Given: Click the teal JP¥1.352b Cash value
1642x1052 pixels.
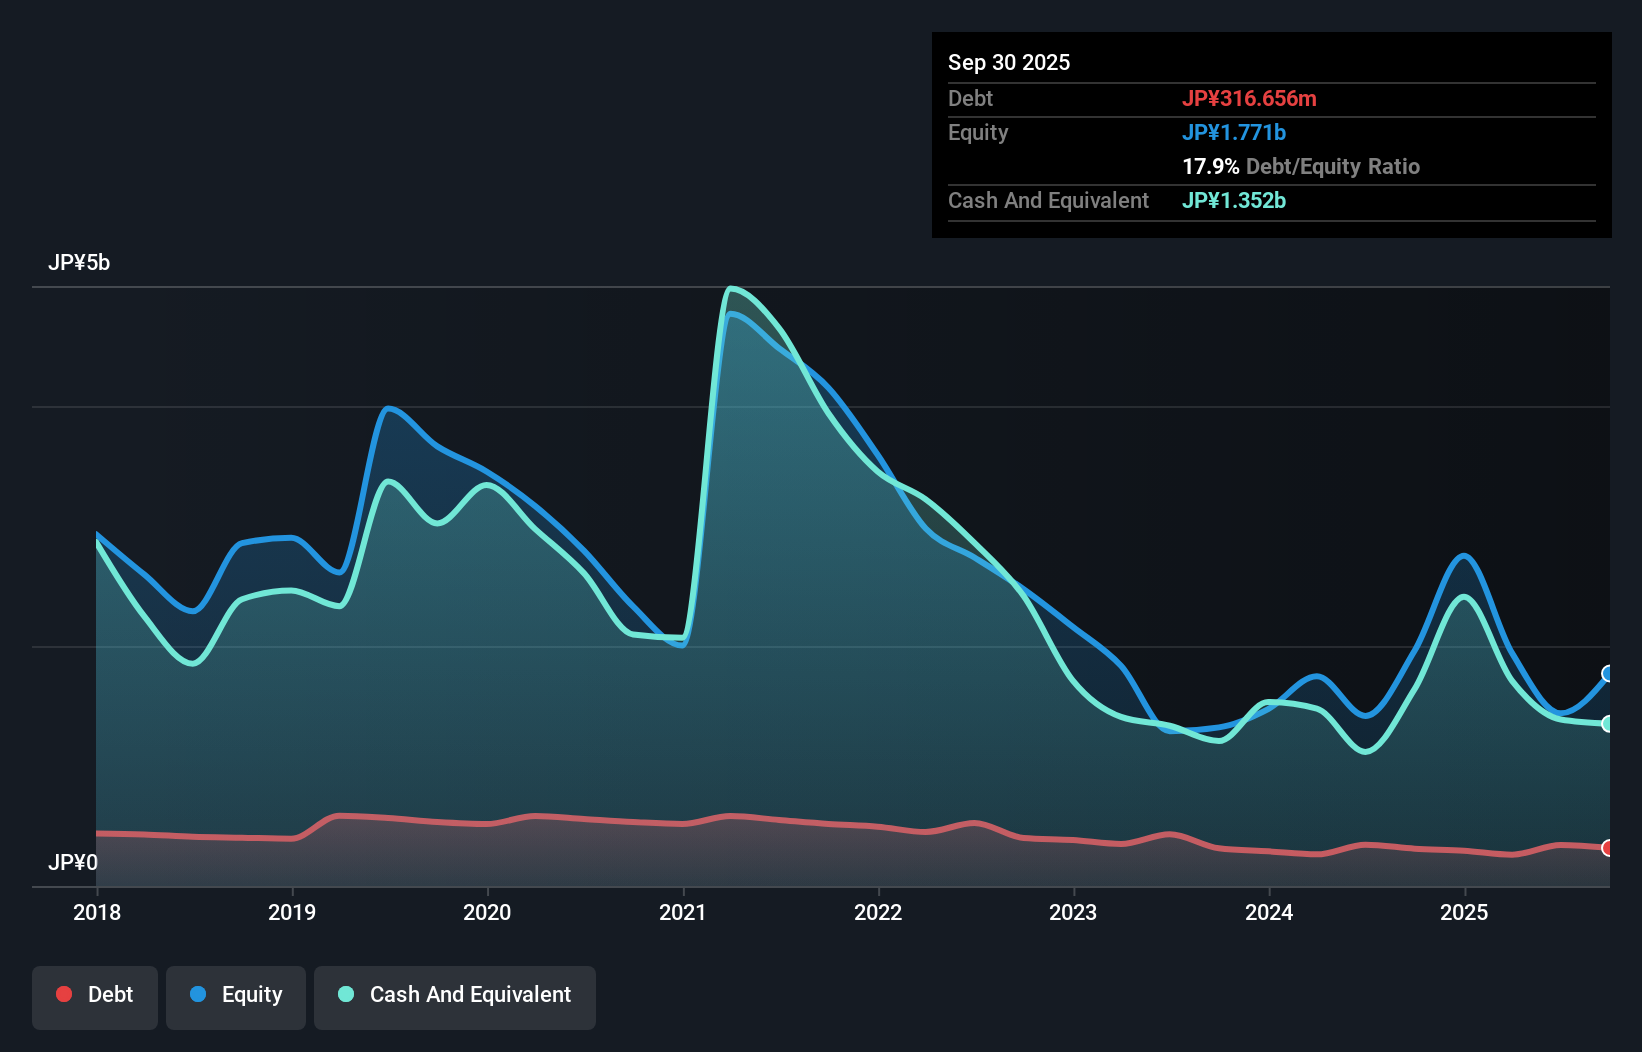Looking at the screenshot, I should click(x=1234, y=200).
